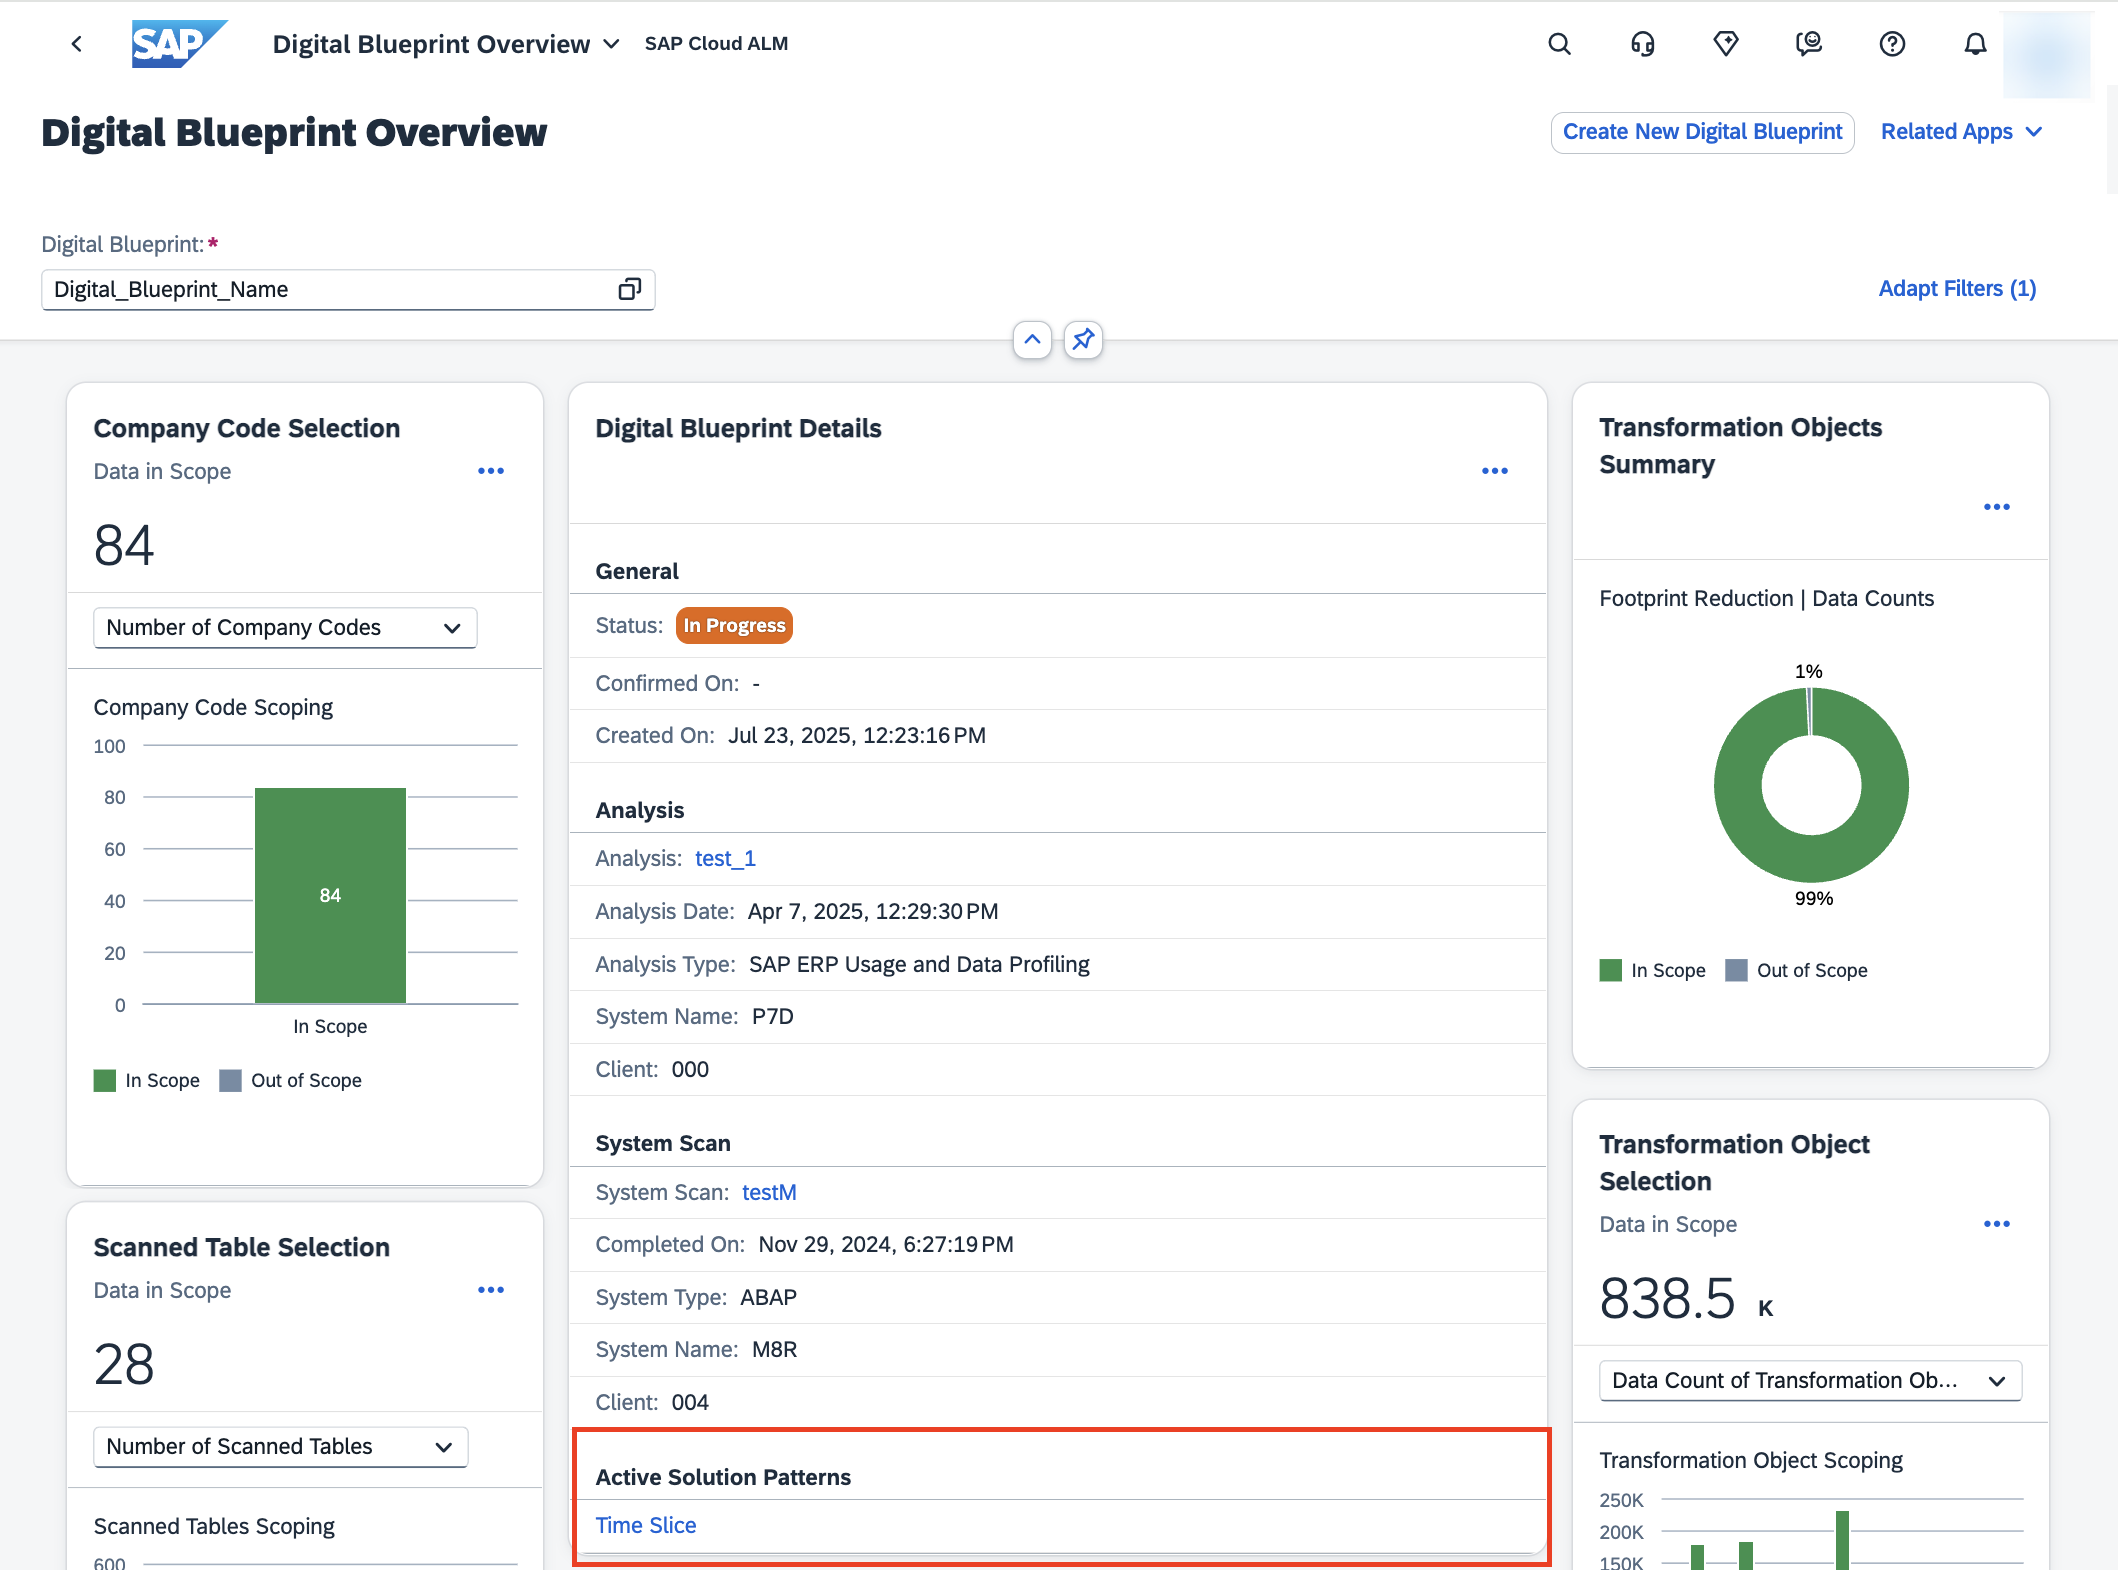Open the support headset icon
This screenshot has width=2118, height=1570.
1642,44
